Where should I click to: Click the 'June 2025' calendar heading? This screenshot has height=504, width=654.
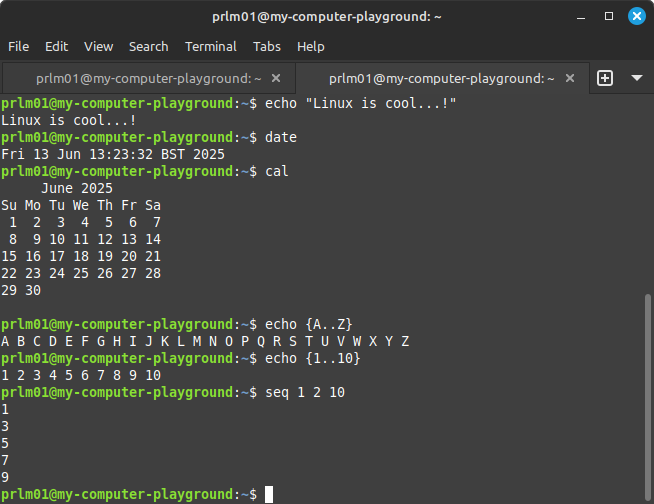point(77,189)
